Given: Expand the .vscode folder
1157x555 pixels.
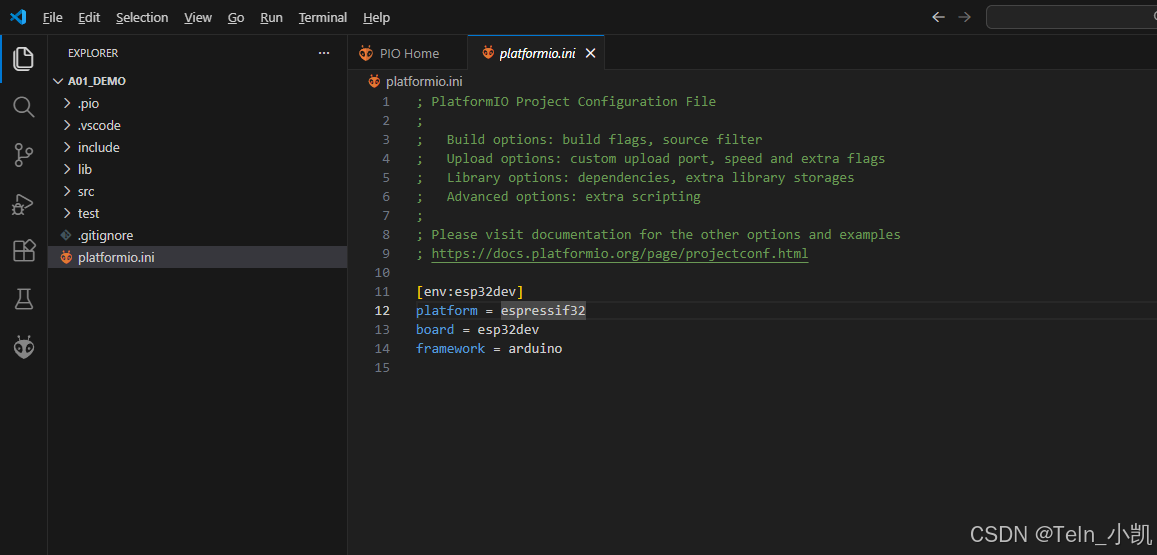Looking at the screenshot, I should point(198,125).
